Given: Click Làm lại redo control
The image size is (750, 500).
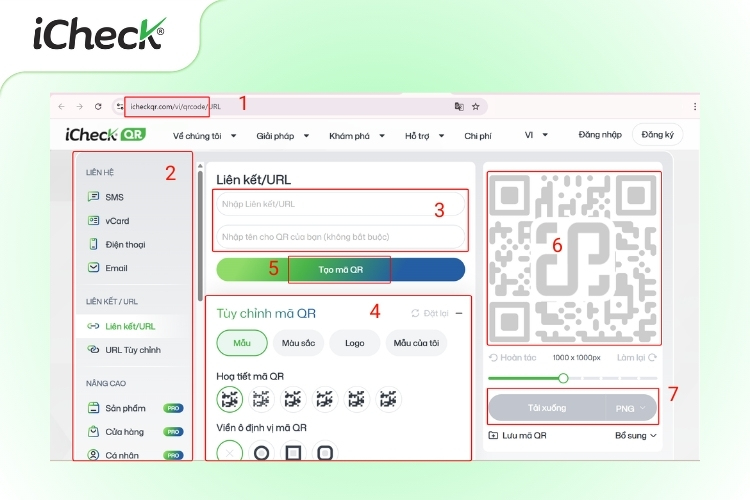Looking at the screenshot, I should point(637,357).
